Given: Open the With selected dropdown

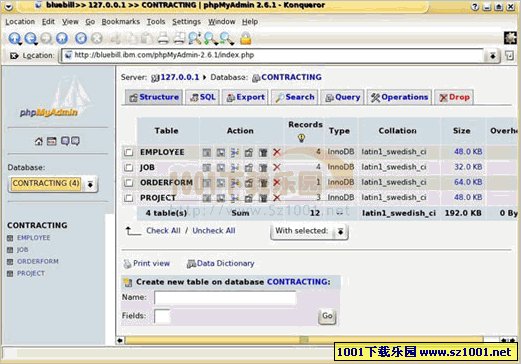Looking at the screenshot, I should pyautogui.click(x=309, y=231).
